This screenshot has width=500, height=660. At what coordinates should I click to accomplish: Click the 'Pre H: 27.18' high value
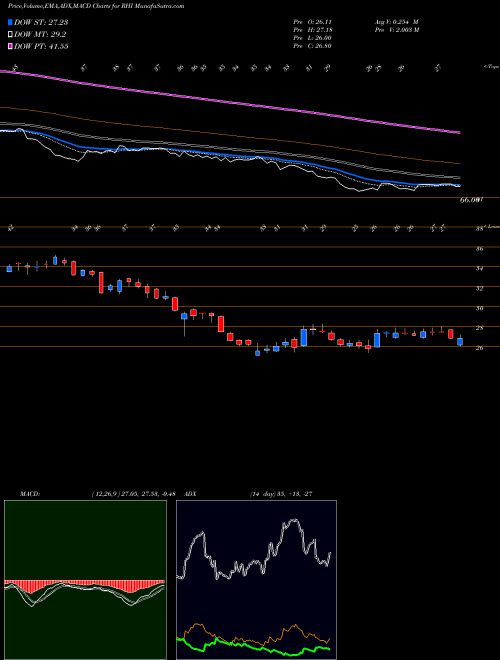pyautogui.click(x=313, y=30)
